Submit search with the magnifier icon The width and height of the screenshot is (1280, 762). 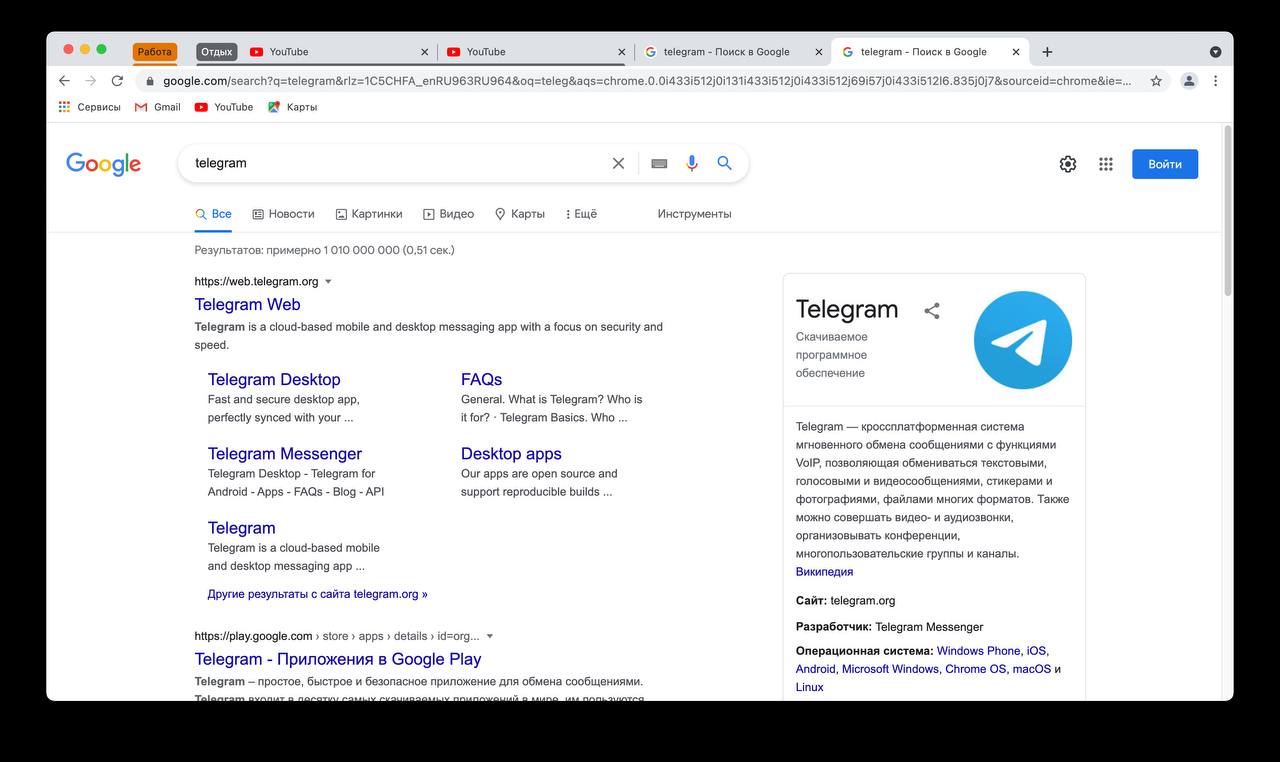(x=725, y=163)
